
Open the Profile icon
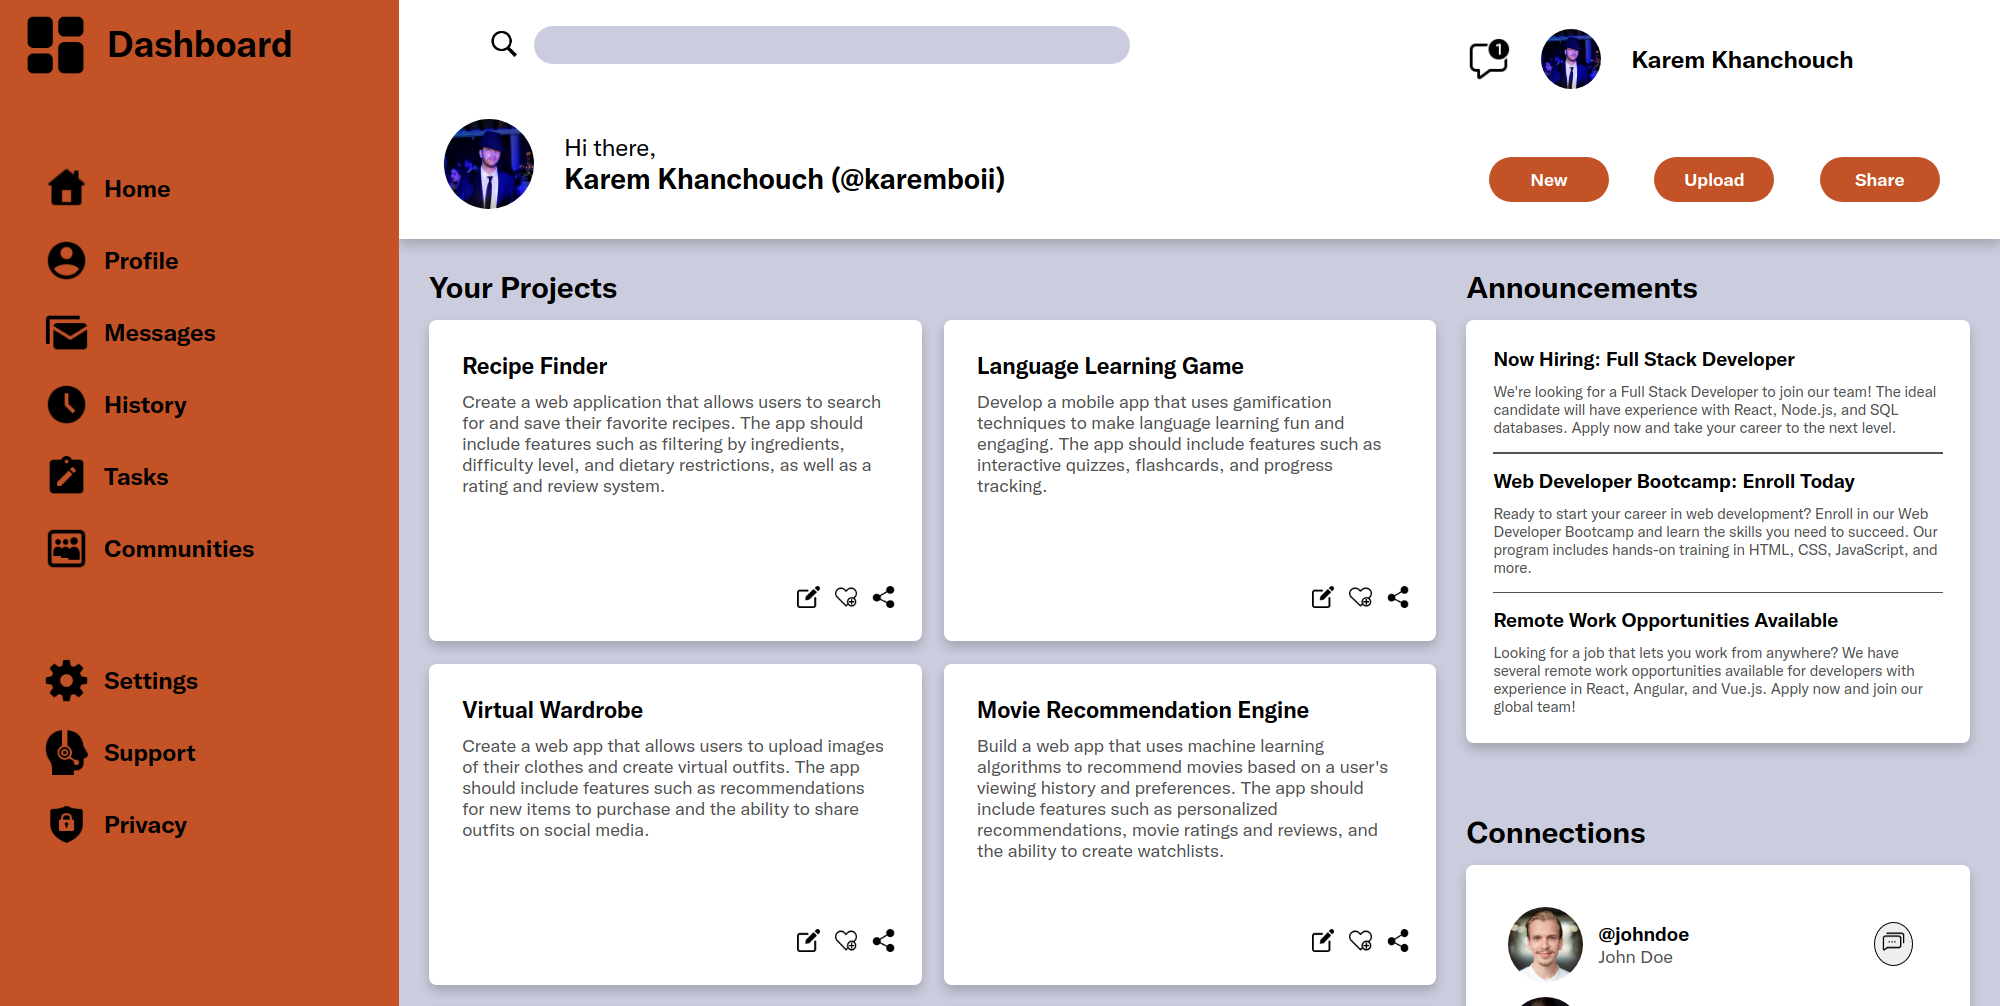66,260
